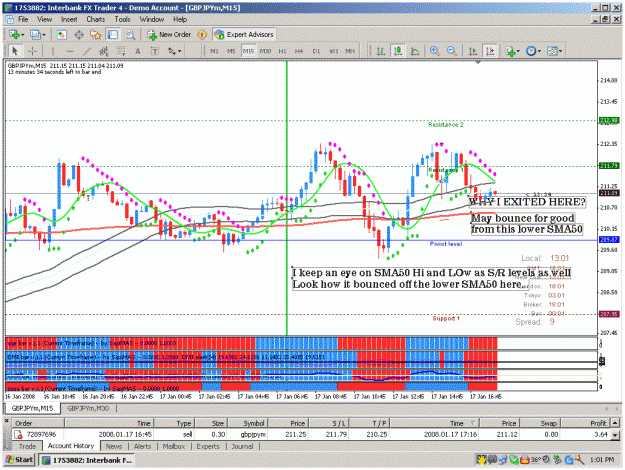Expand the New Chart dropdown arrow

(x=23, y=35)
